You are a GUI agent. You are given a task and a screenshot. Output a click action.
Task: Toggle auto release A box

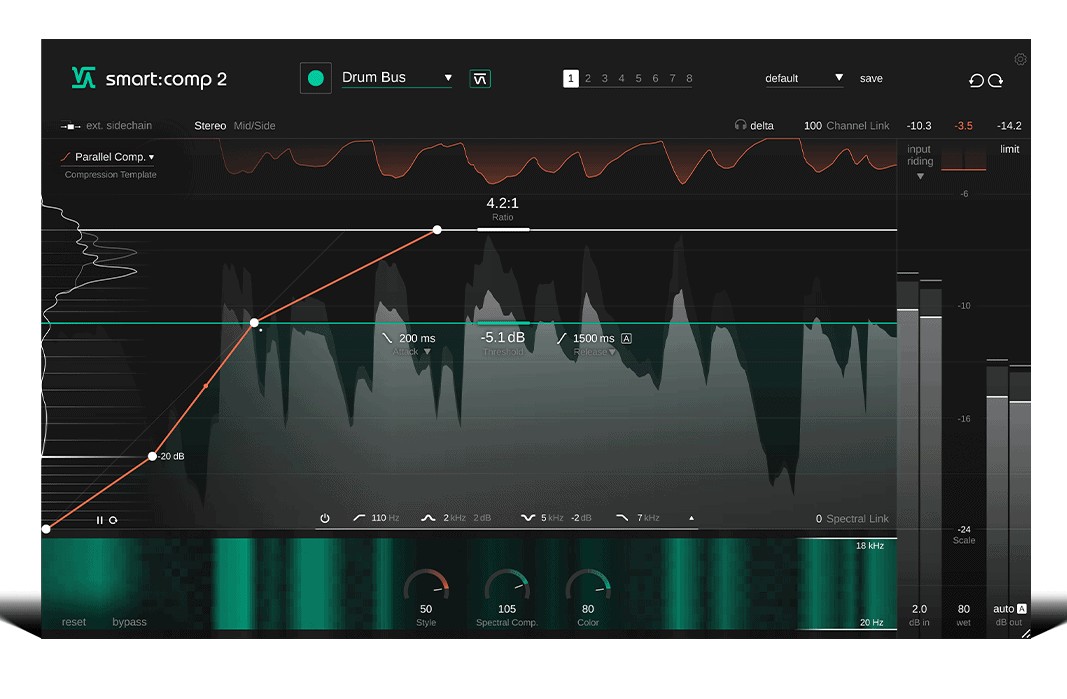(627, 338)
